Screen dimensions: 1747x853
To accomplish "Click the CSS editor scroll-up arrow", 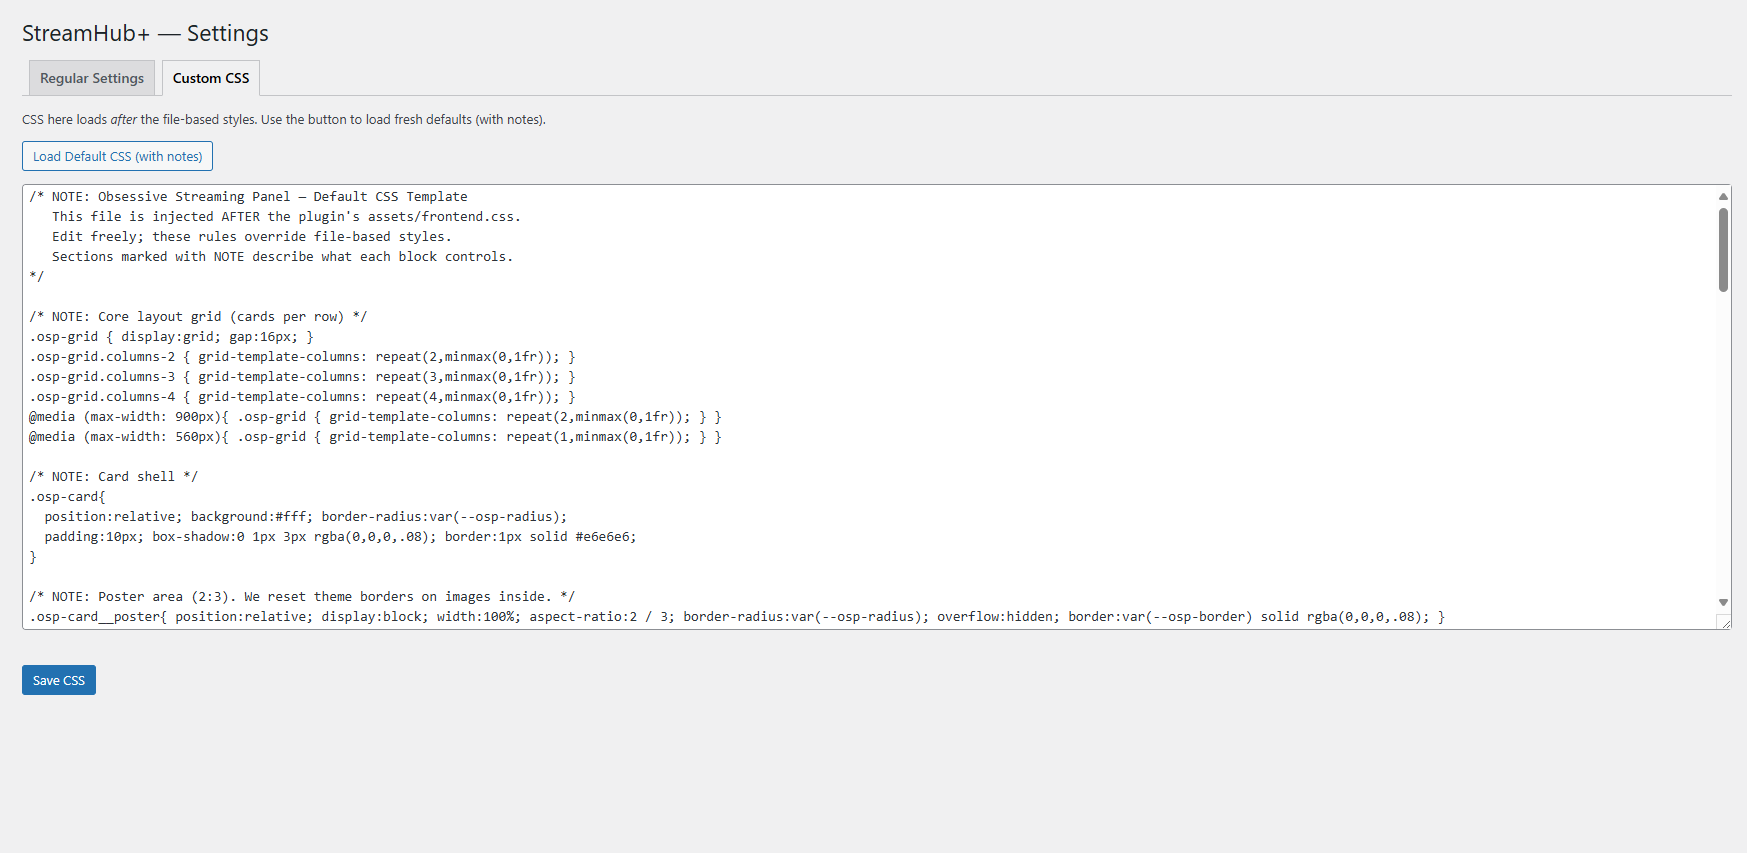I will (1723, 196).
